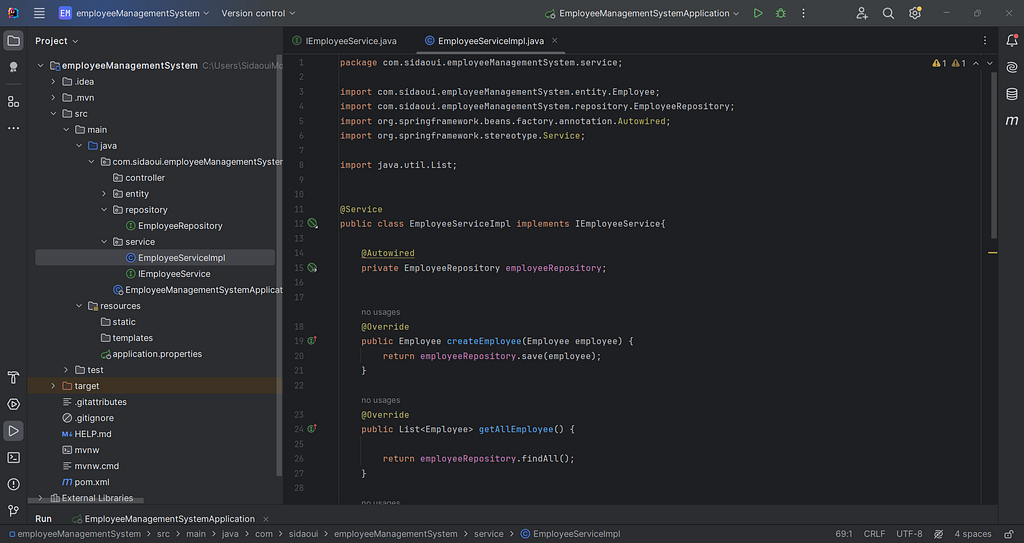Open the run configuration dropdown
This screenshot has height=543, width=1024.
(643, 13)
